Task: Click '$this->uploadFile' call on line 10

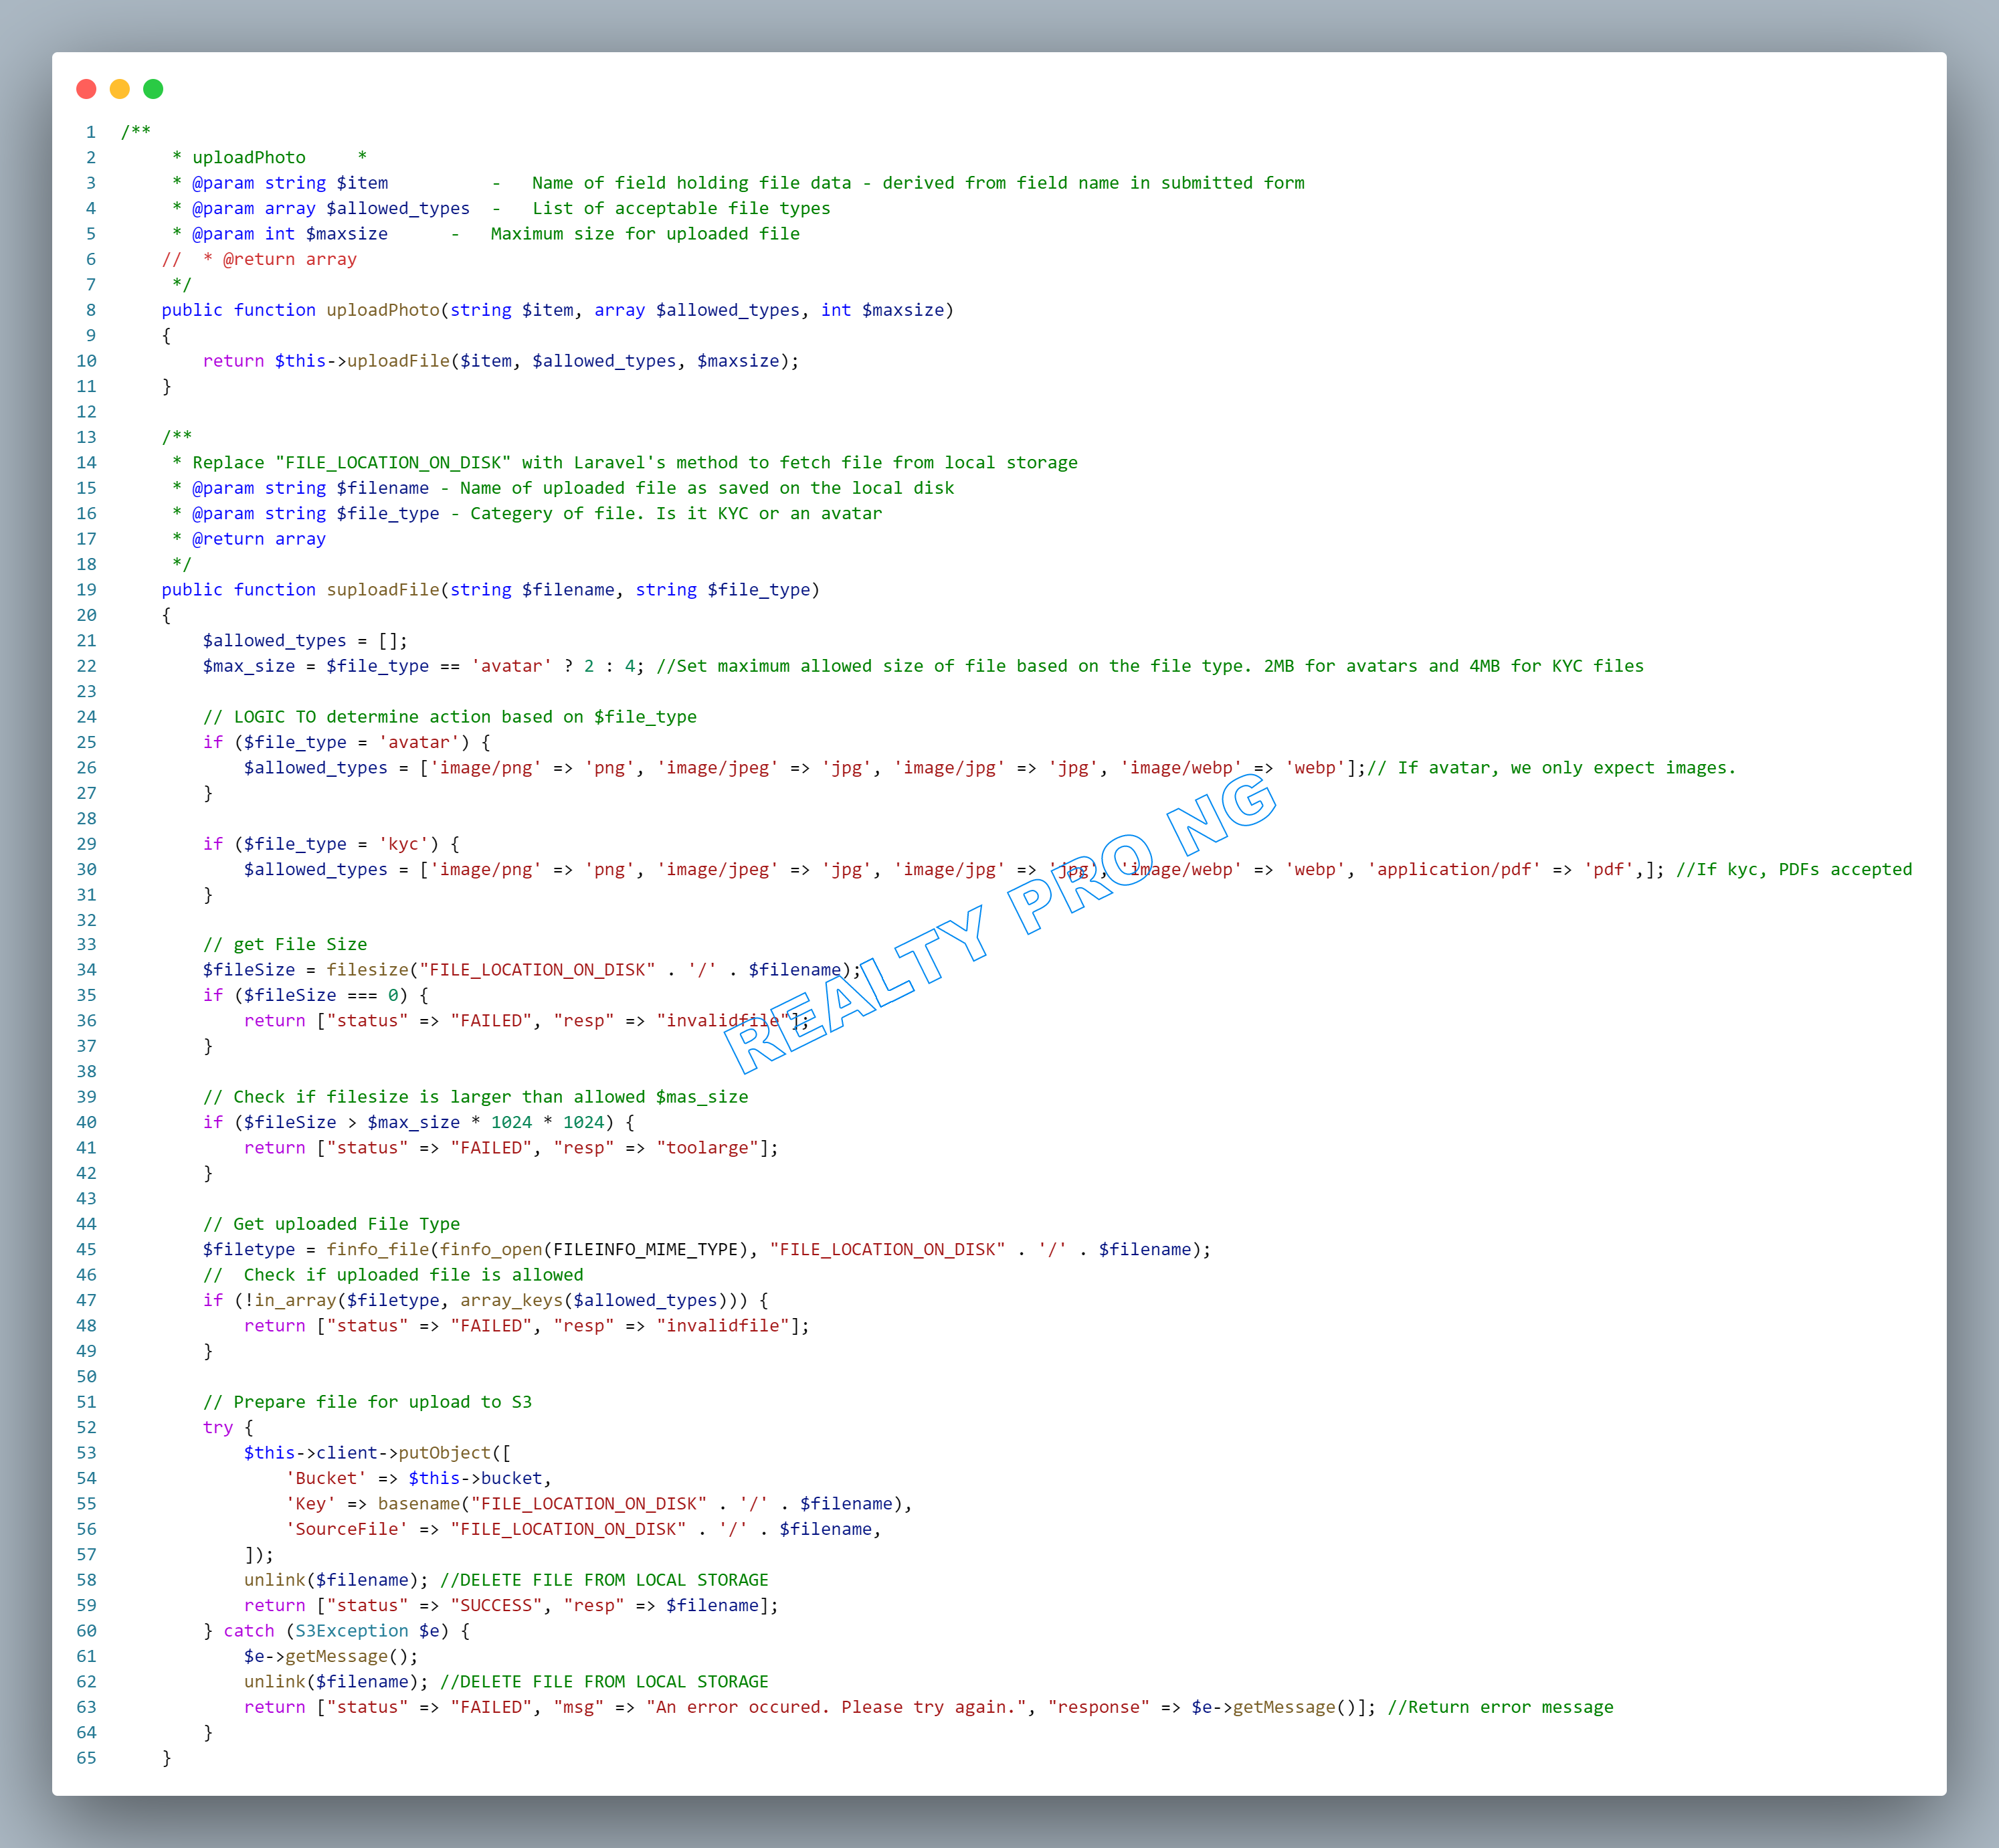Action: [x=363, y=361]
